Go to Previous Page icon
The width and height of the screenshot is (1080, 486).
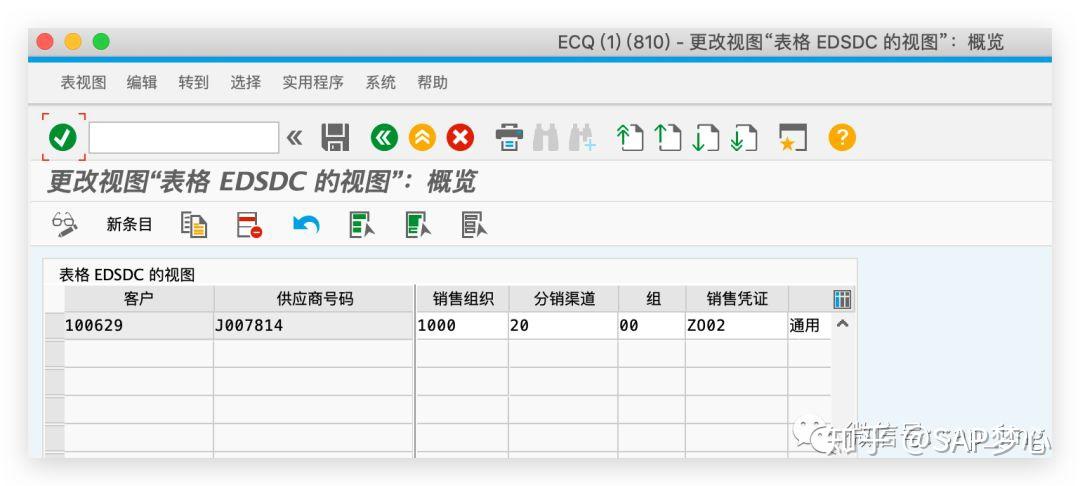[667, 138]
